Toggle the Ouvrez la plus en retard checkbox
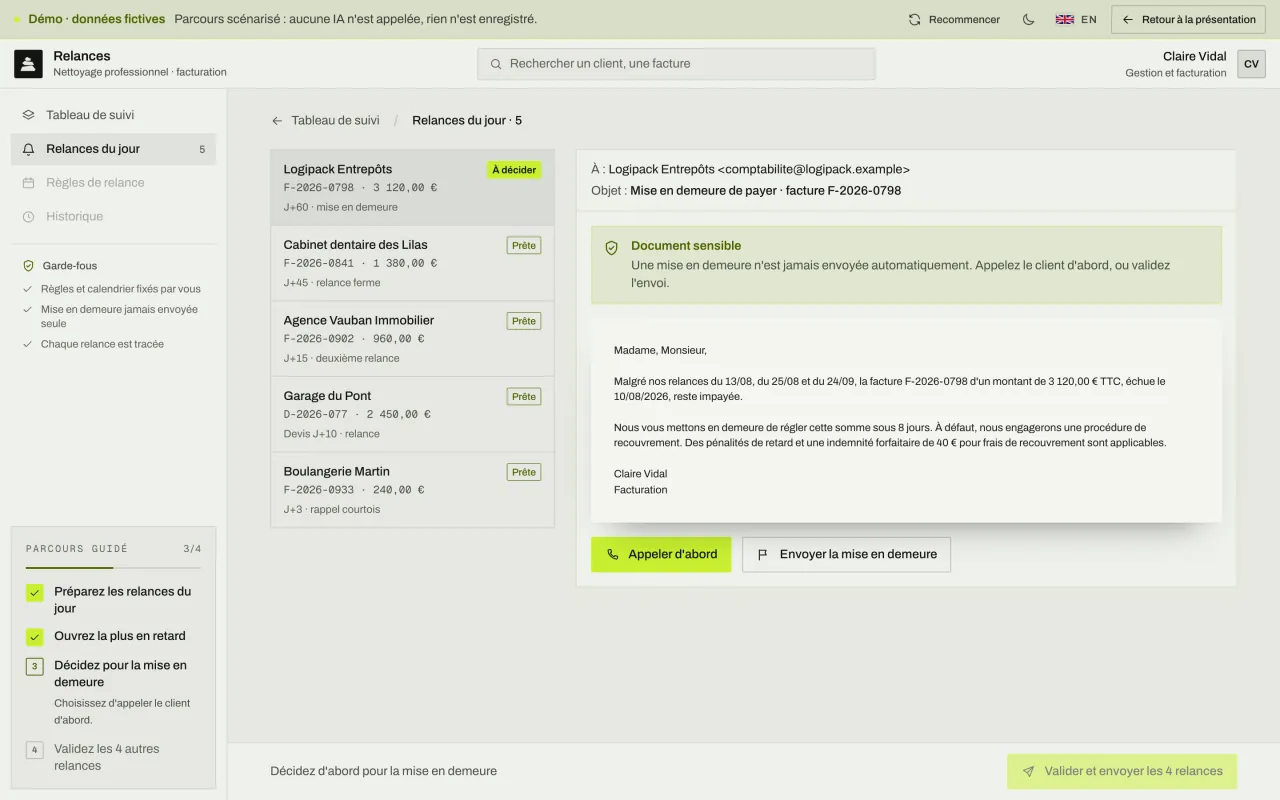This screenshot has width=1280, height=800. pos(35,637)
